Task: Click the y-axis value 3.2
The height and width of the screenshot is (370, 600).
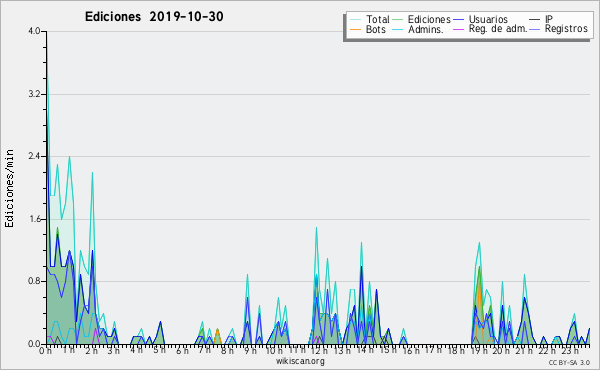Action: 34,94
